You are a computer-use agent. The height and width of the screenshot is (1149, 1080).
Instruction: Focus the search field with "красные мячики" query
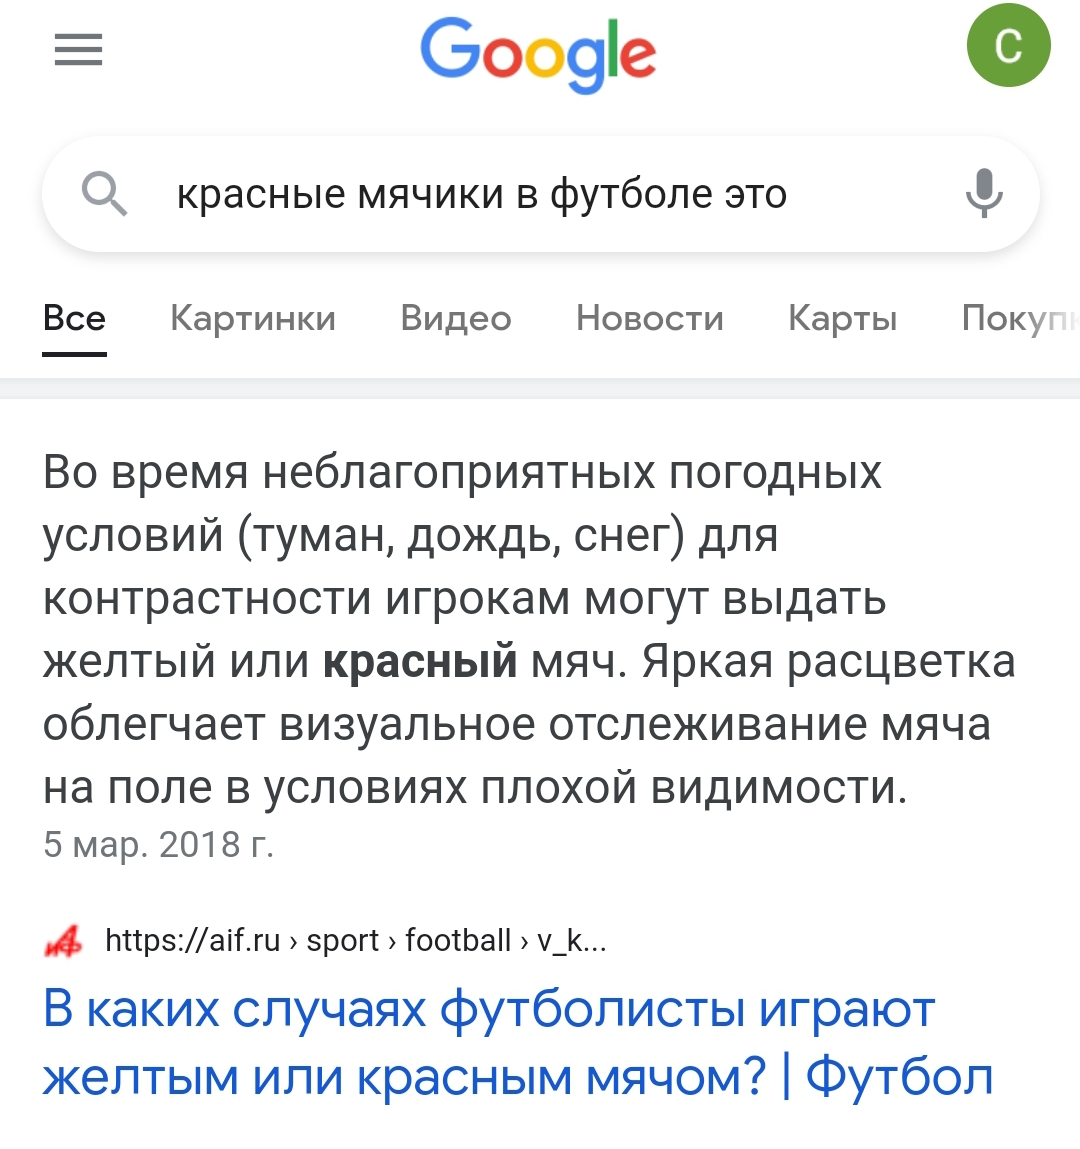coord(480,194)
